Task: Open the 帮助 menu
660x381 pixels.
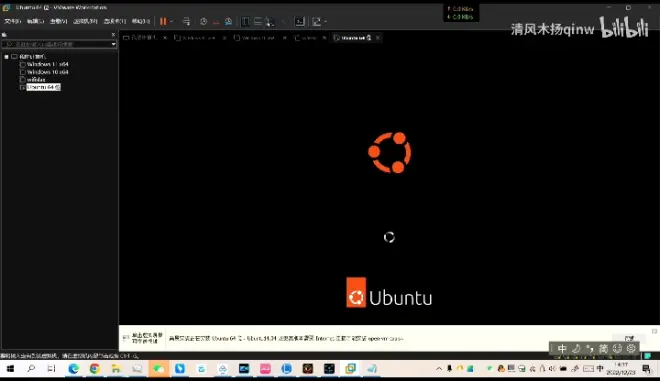Action: coord(141,21)
